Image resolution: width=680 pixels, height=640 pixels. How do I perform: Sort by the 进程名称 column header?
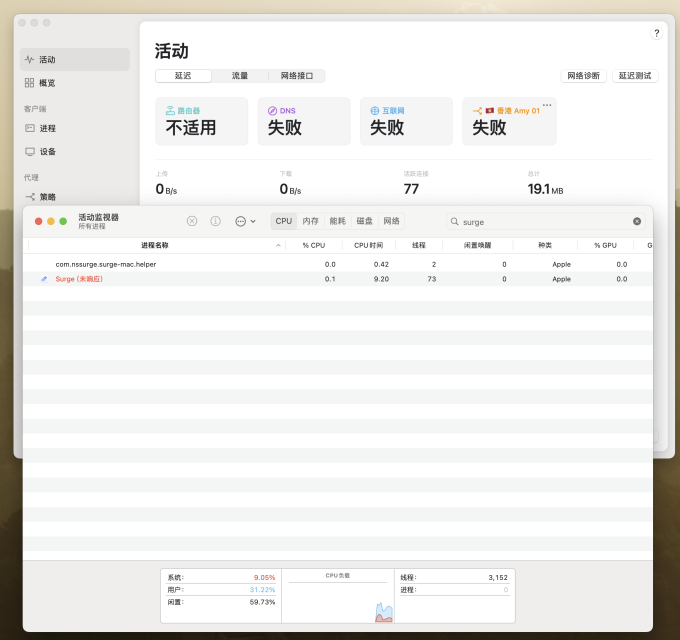[x=155, y=245]
